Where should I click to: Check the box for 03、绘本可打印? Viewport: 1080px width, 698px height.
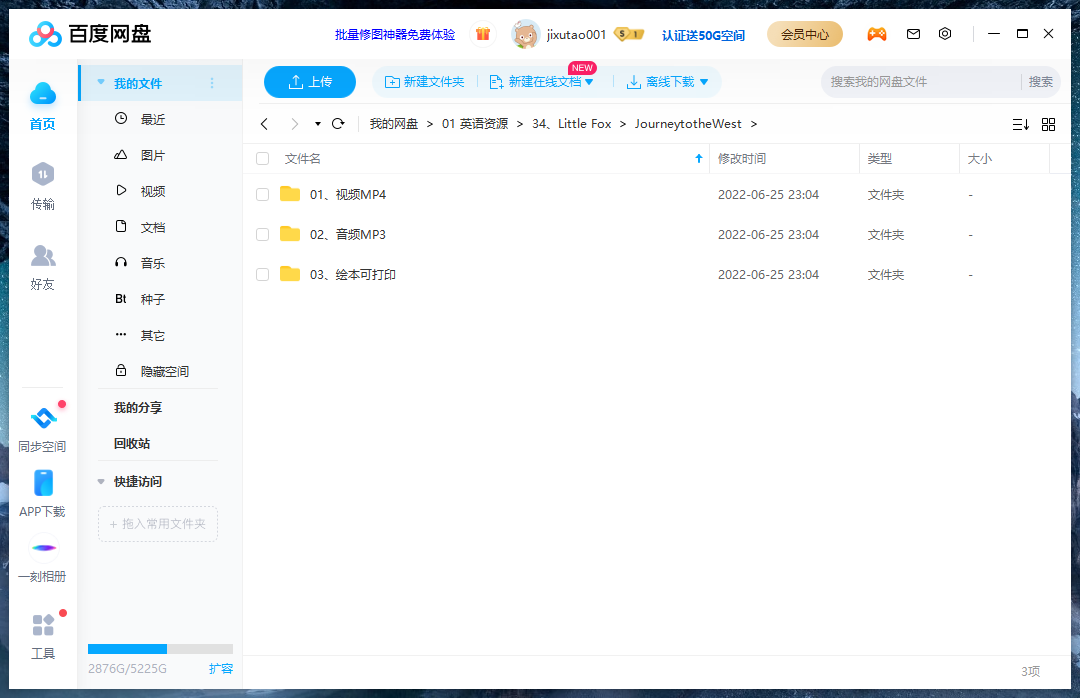point(262,274)
